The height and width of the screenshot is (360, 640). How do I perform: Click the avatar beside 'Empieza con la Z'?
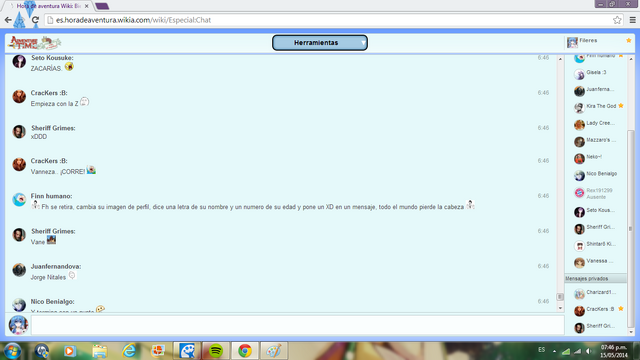point(19,96)
